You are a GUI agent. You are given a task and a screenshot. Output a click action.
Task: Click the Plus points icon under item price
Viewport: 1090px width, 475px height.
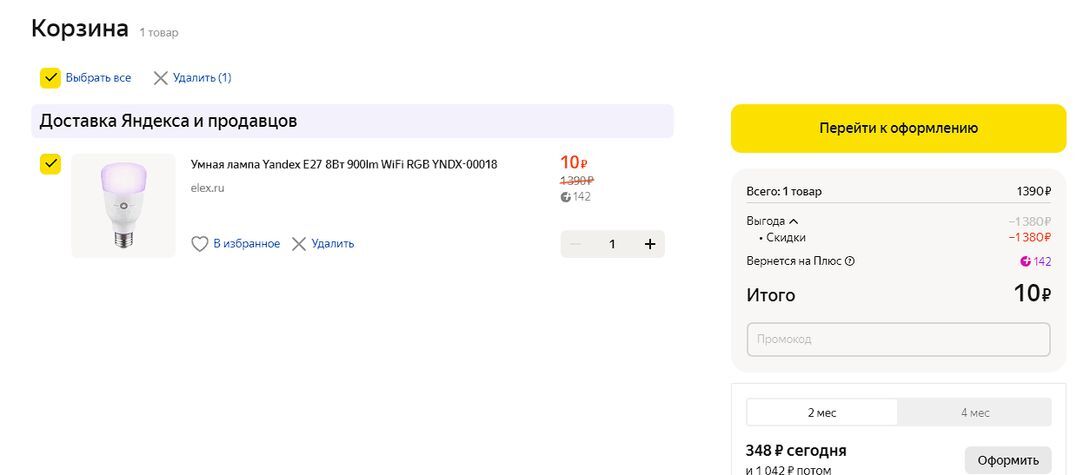566,197
